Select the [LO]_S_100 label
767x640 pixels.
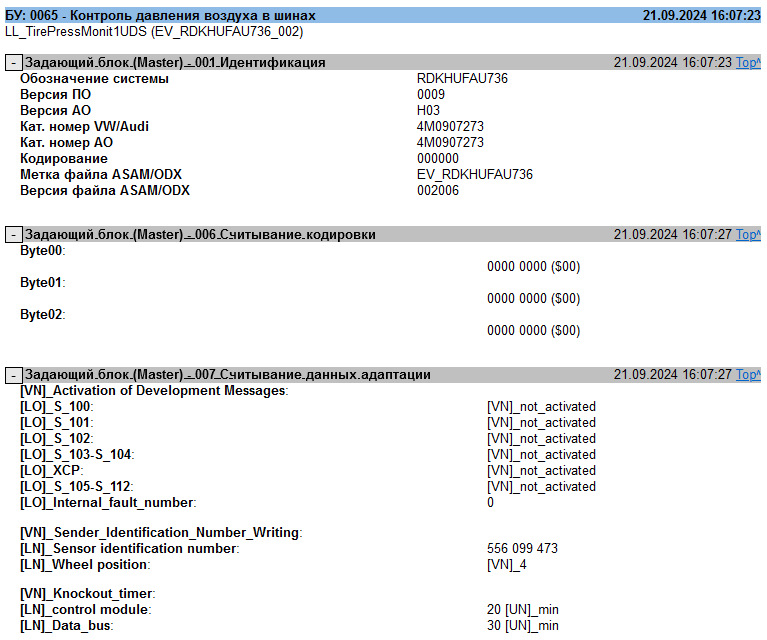pyautogui.click(x=57, y=407)
